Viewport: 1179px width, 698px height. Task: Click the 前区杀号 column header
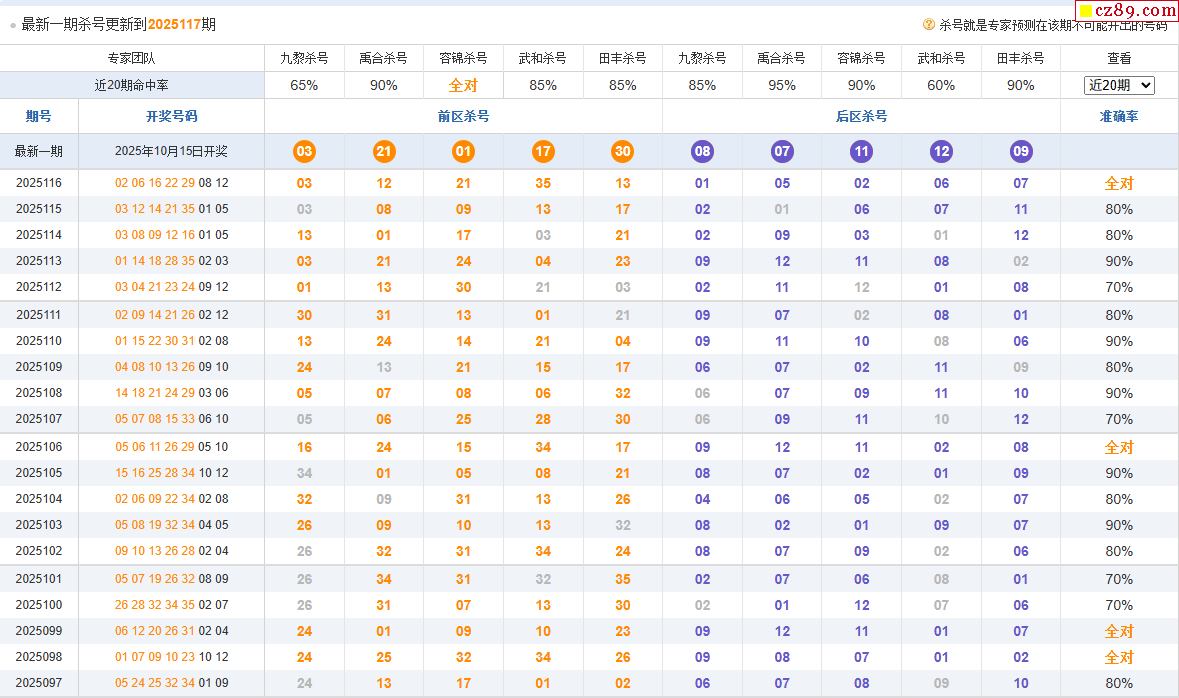point(463,116)
